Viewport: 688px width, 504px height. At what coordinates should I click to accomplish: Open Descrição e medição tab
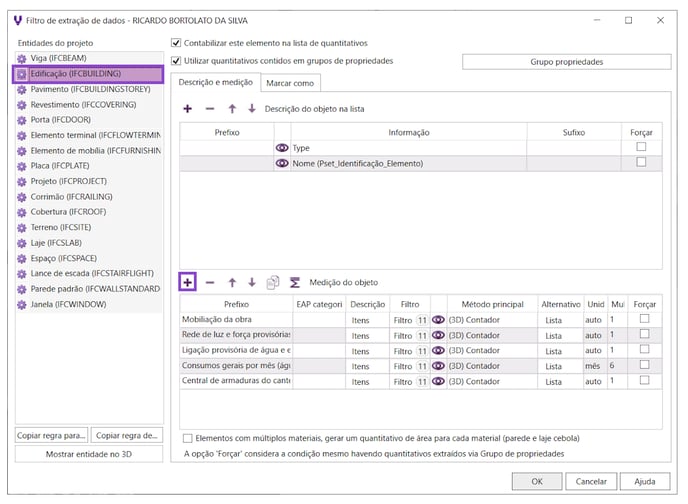click(x=215, y=82)
